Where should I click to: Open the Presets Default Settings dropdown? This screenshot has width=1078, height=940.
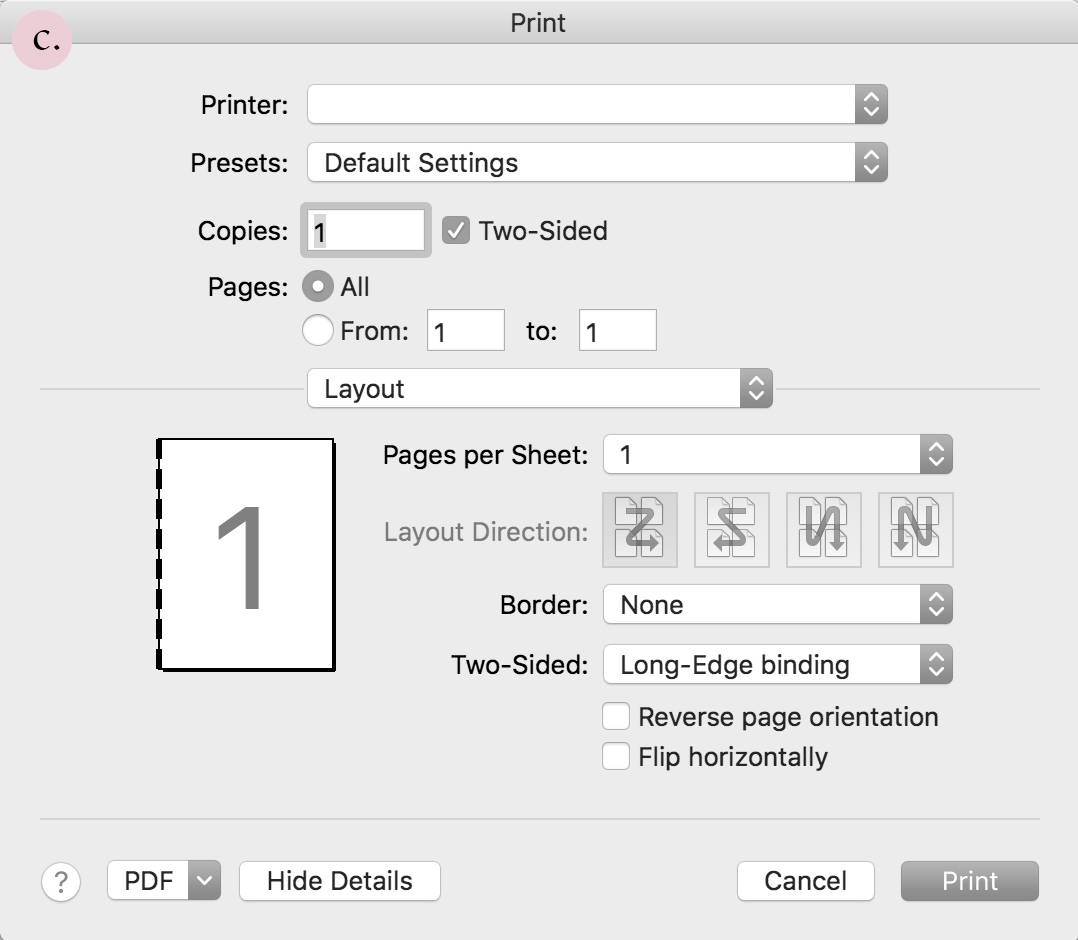click(x=597, y=162)
